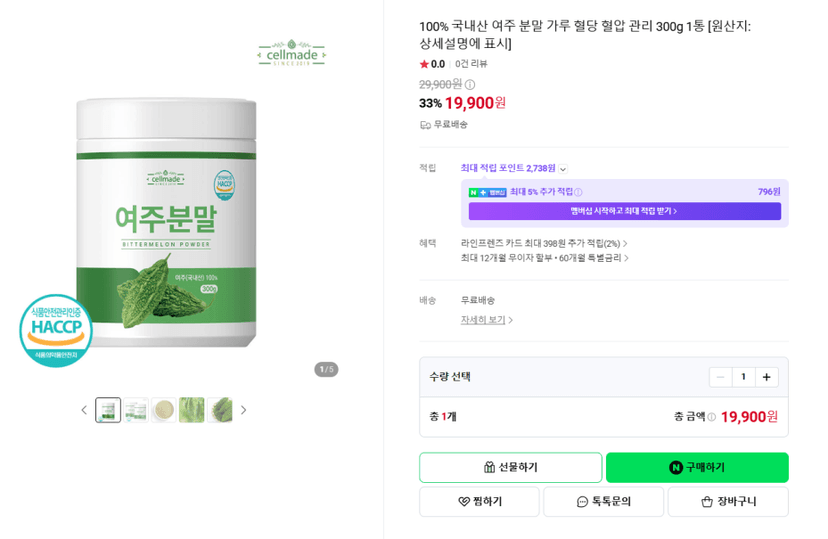Click the info icon next to 최대 5% 추가 적립
Image resolution: width=828 pixels, height=539 pixels.
tap(578, 192)
